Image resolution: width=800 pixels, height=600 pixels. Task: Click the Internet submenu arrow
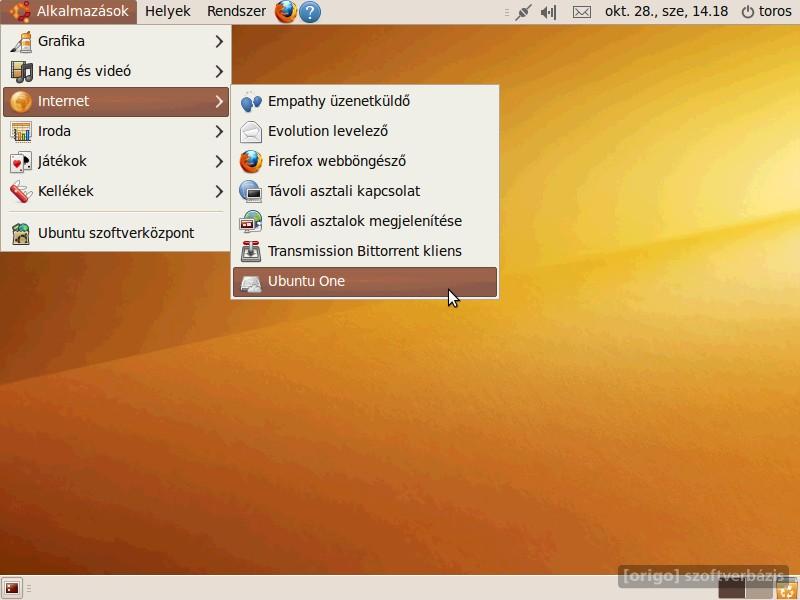tap(219, 102)
